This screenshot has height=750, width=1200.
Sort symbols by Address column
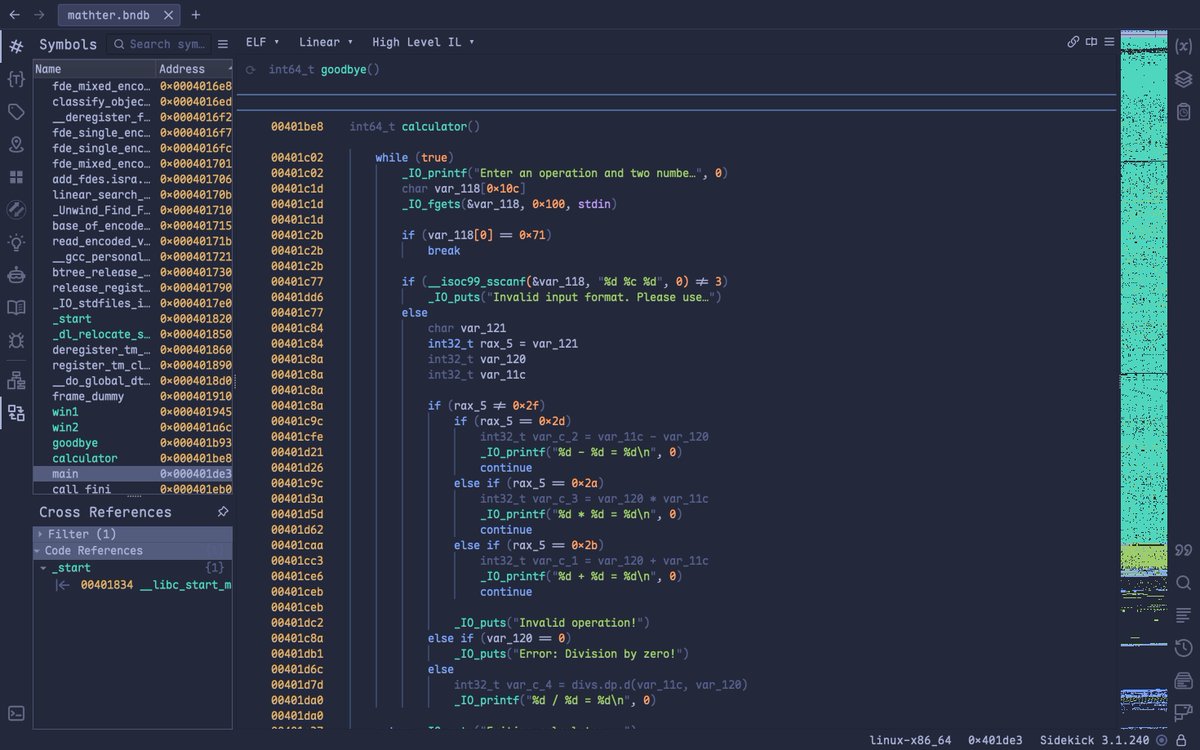click(194, 69)
